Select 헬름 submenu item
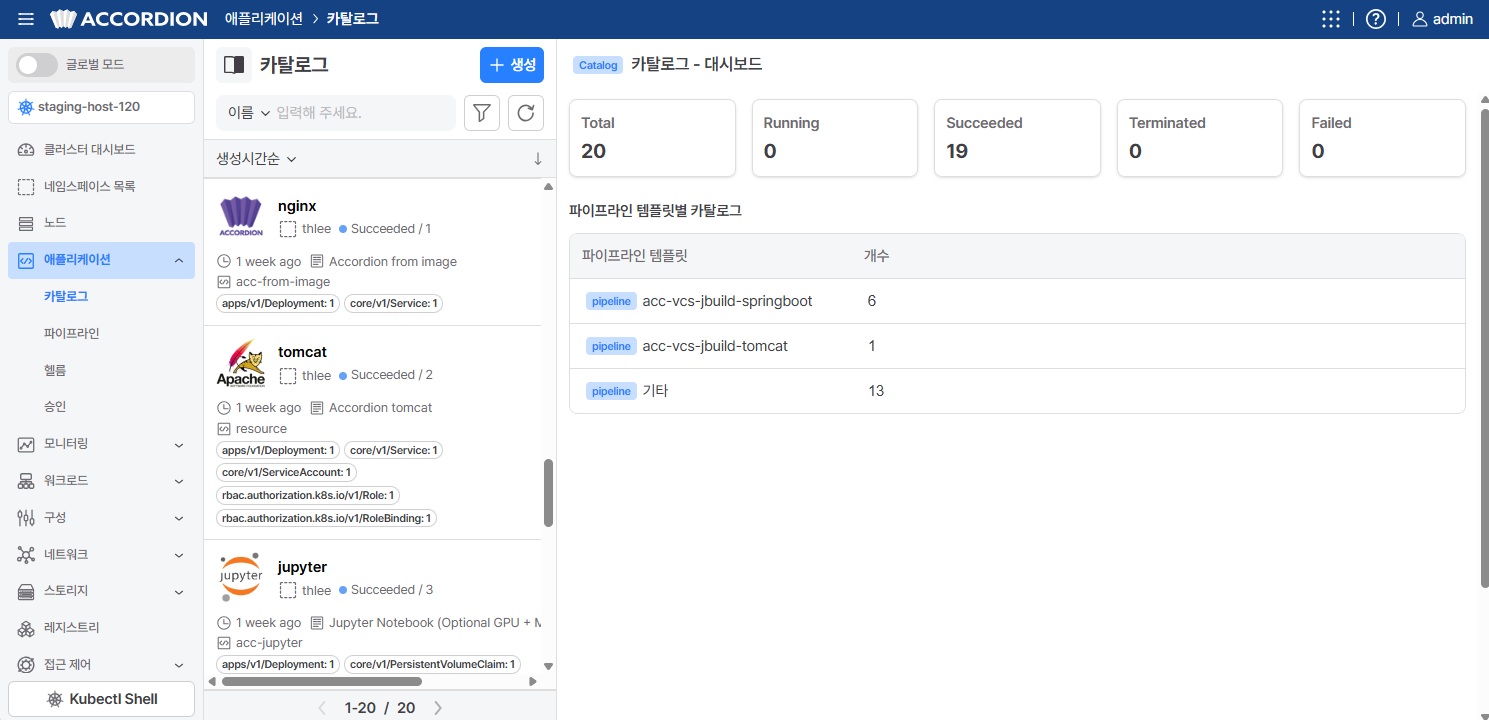1489x720 pixels. click(x=55, y=370)
